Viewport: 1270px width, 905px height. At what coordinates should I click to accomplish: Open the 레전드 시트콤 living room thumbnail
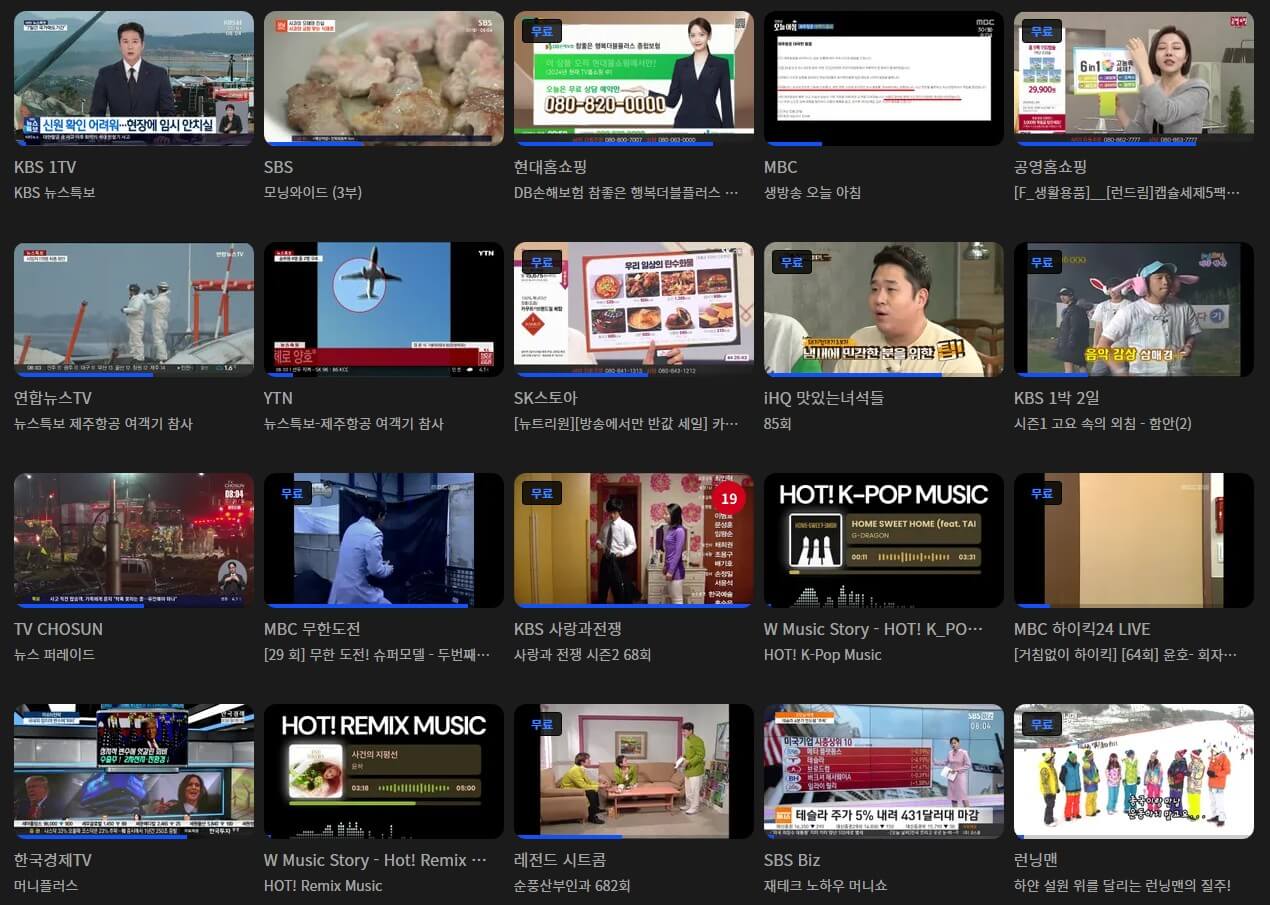[x=634, y=771]
